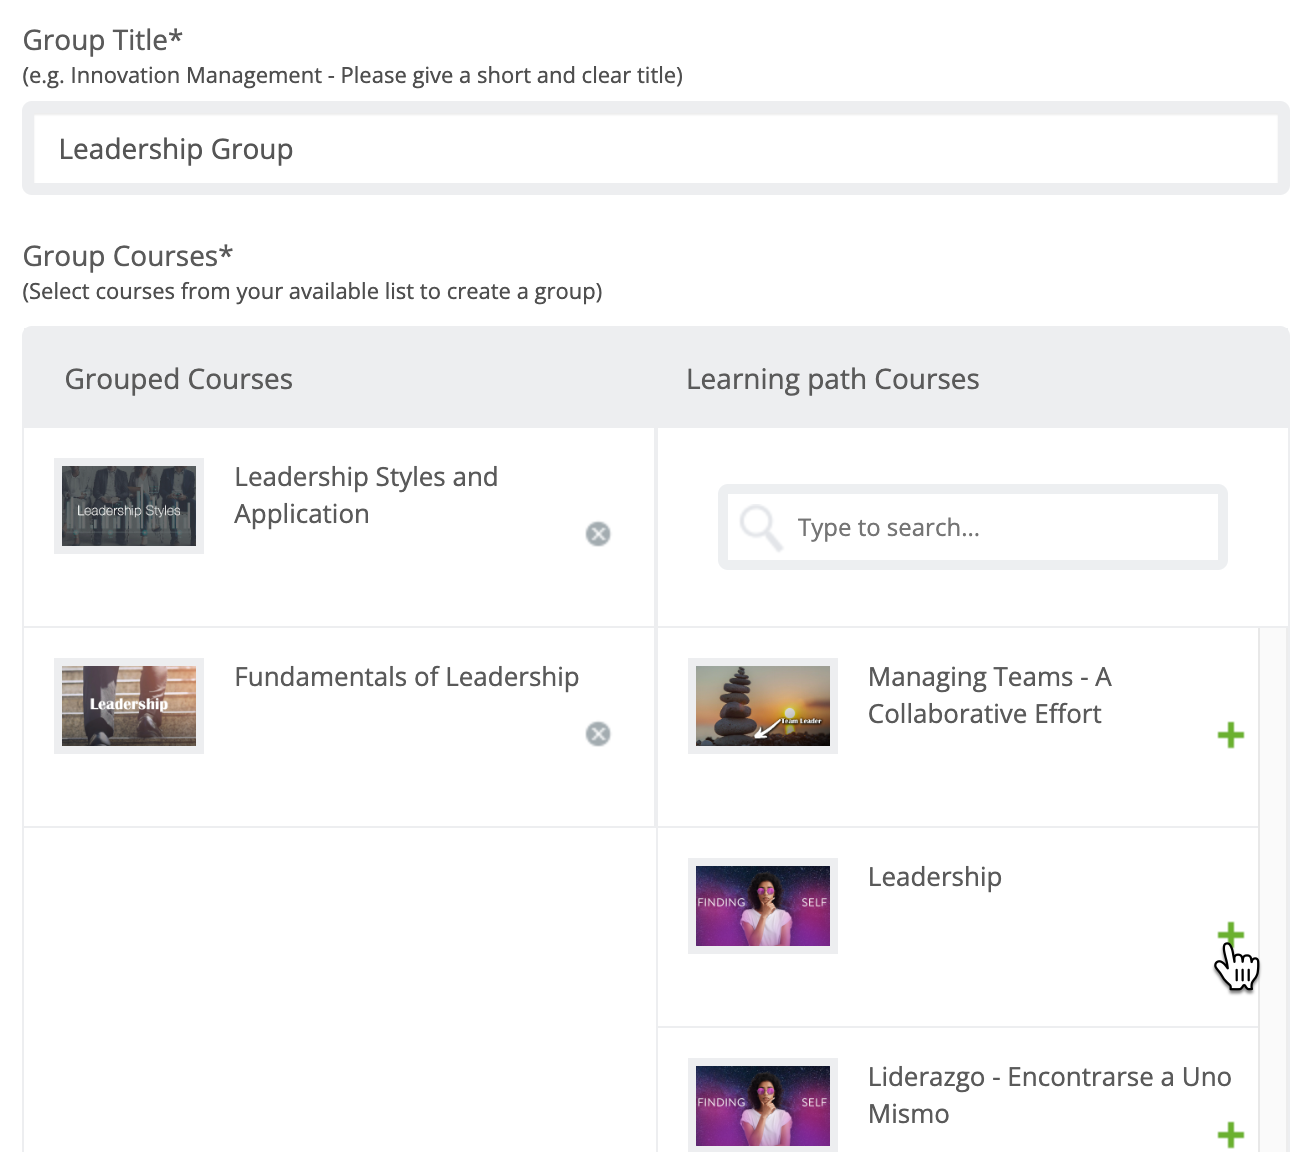Screen dimensions: 1310x1152
Task: Click the Learning path courses scrollbar
Action: 1273,890
